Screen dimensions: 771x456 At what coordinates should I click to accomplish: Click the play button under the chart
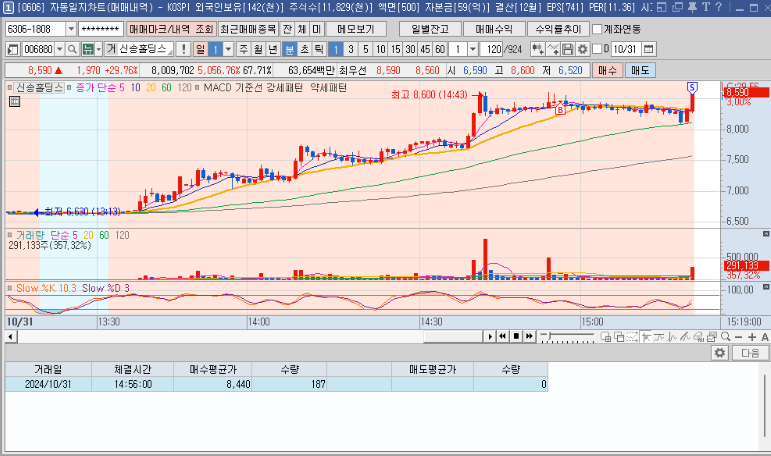pos(490,336)
